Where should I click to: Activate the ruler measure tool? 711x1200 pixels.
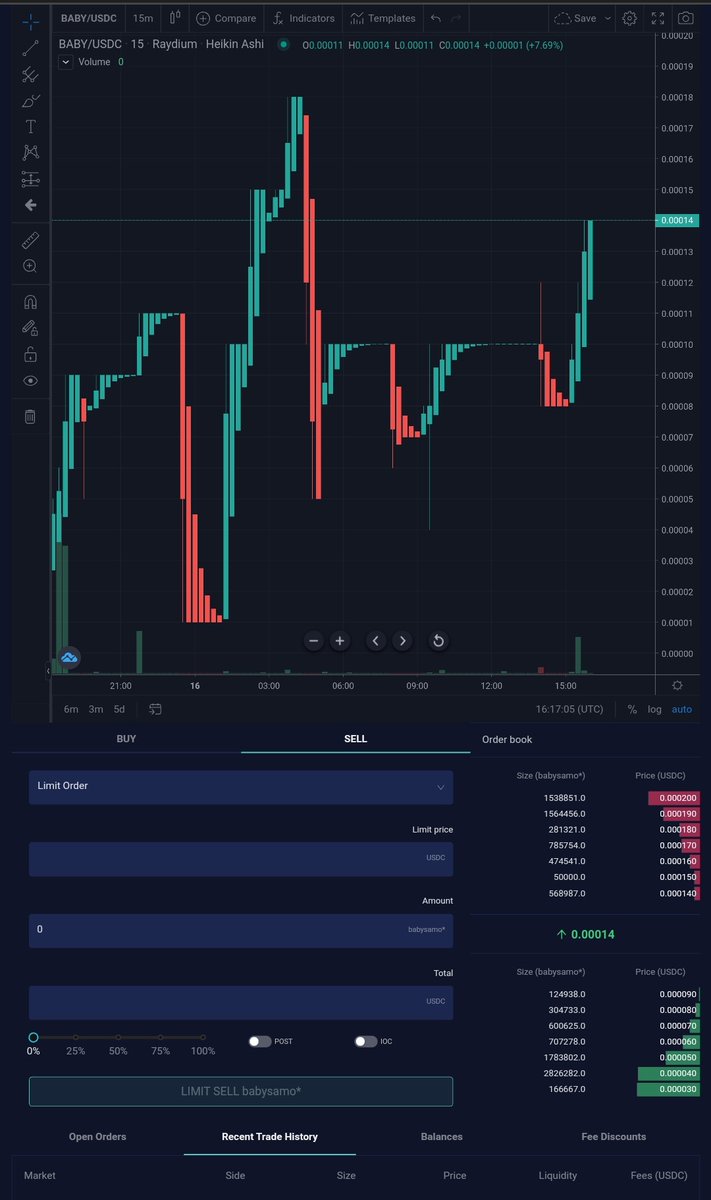(x=30, y=240)
